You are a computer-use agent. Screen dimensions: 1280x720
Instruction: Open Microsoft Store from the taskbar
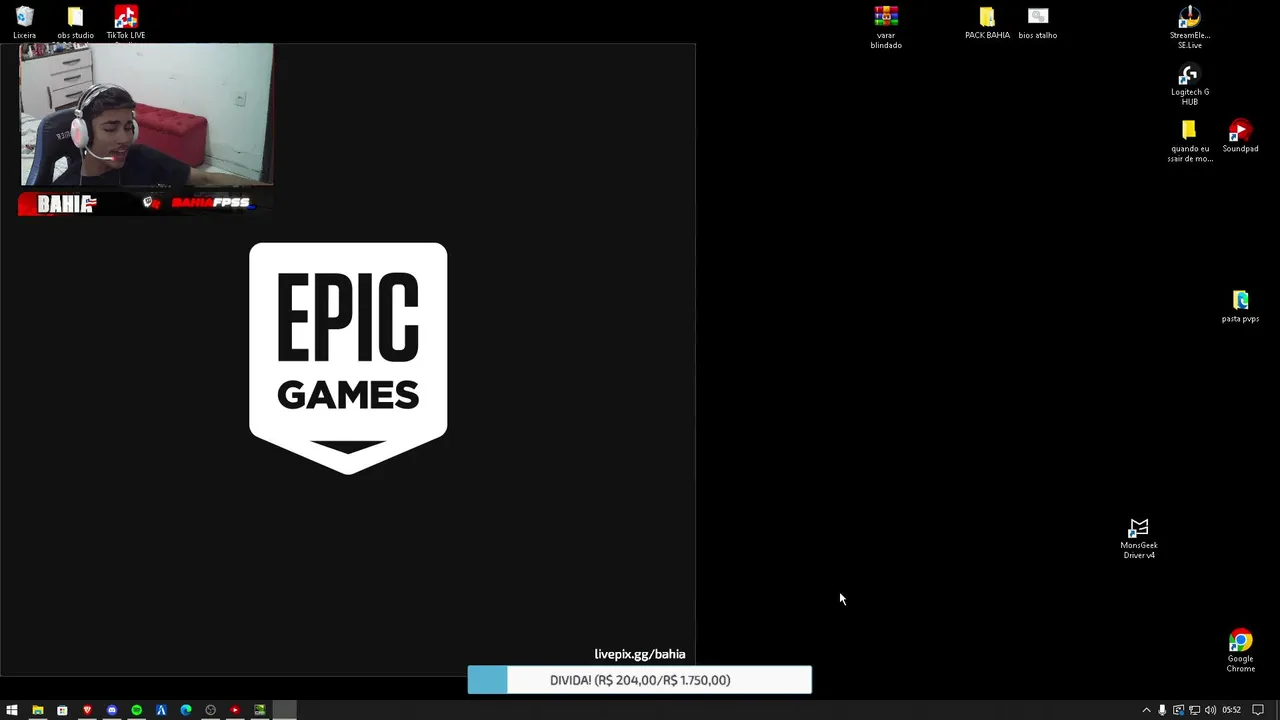click(x=62, y=710)
